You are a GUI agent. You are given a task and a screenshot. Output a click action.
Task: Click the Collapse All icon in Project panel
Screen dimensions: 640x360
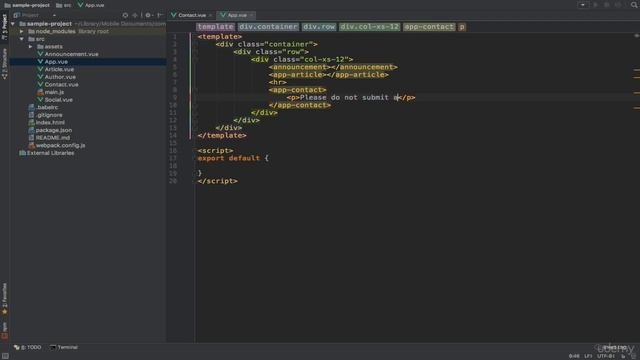[135, 15]
